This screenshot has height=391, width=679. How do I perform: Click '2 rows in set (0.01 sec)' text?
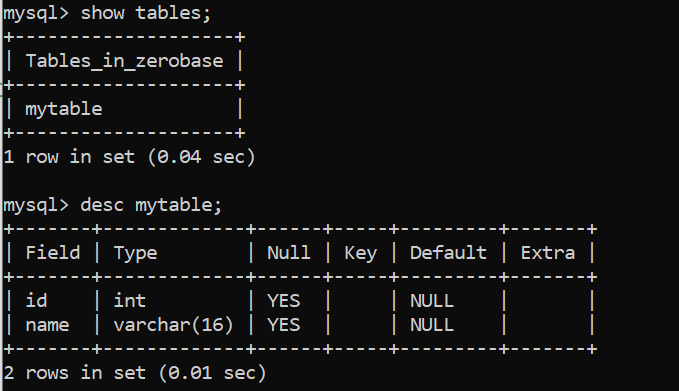(135, 373)
